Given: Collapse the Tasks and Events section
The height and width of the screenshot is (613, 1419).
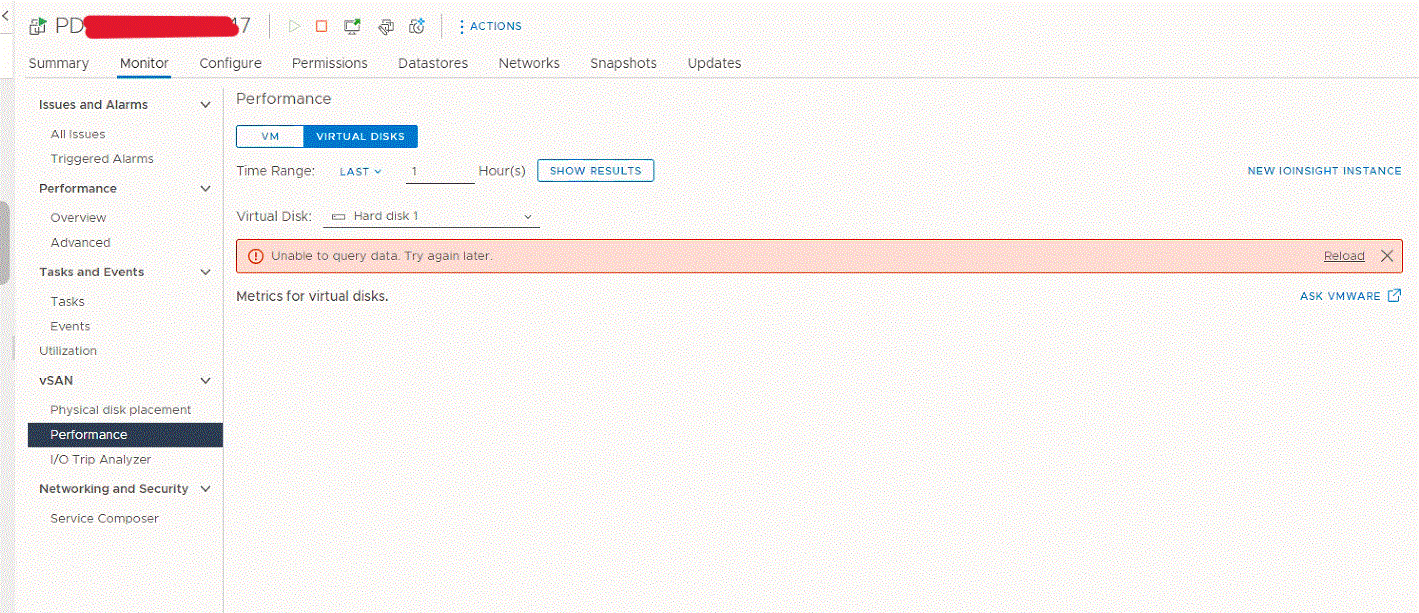Looking at the screenshot, I should [206, 272].
